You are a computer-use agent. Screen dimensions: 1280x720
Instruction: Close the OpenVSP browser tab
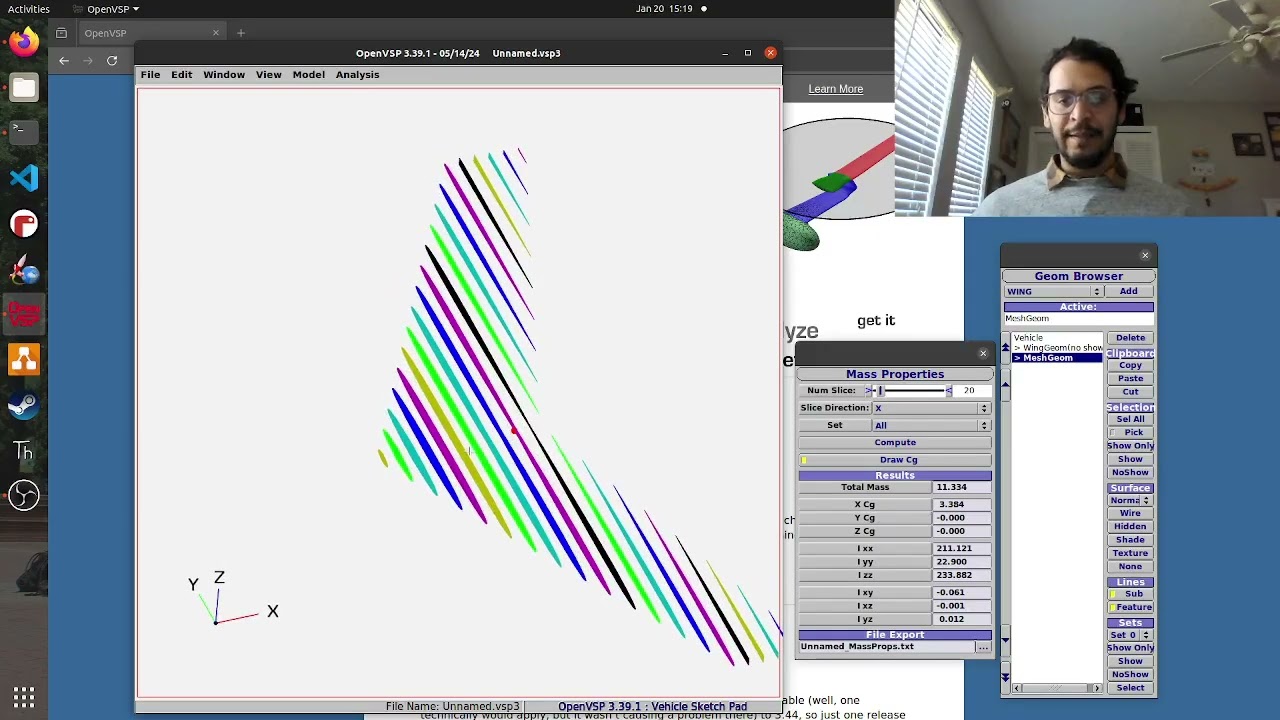tap(215, 33)
